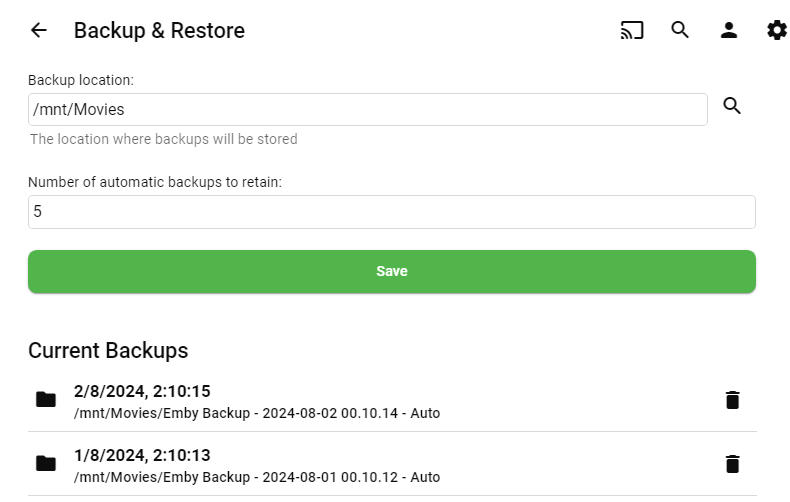Image resolution: width=790 pixels, height=502 pixels.
Task: Go back using the arrow icon
Action: pyautogui.click(x=39, y=30)
